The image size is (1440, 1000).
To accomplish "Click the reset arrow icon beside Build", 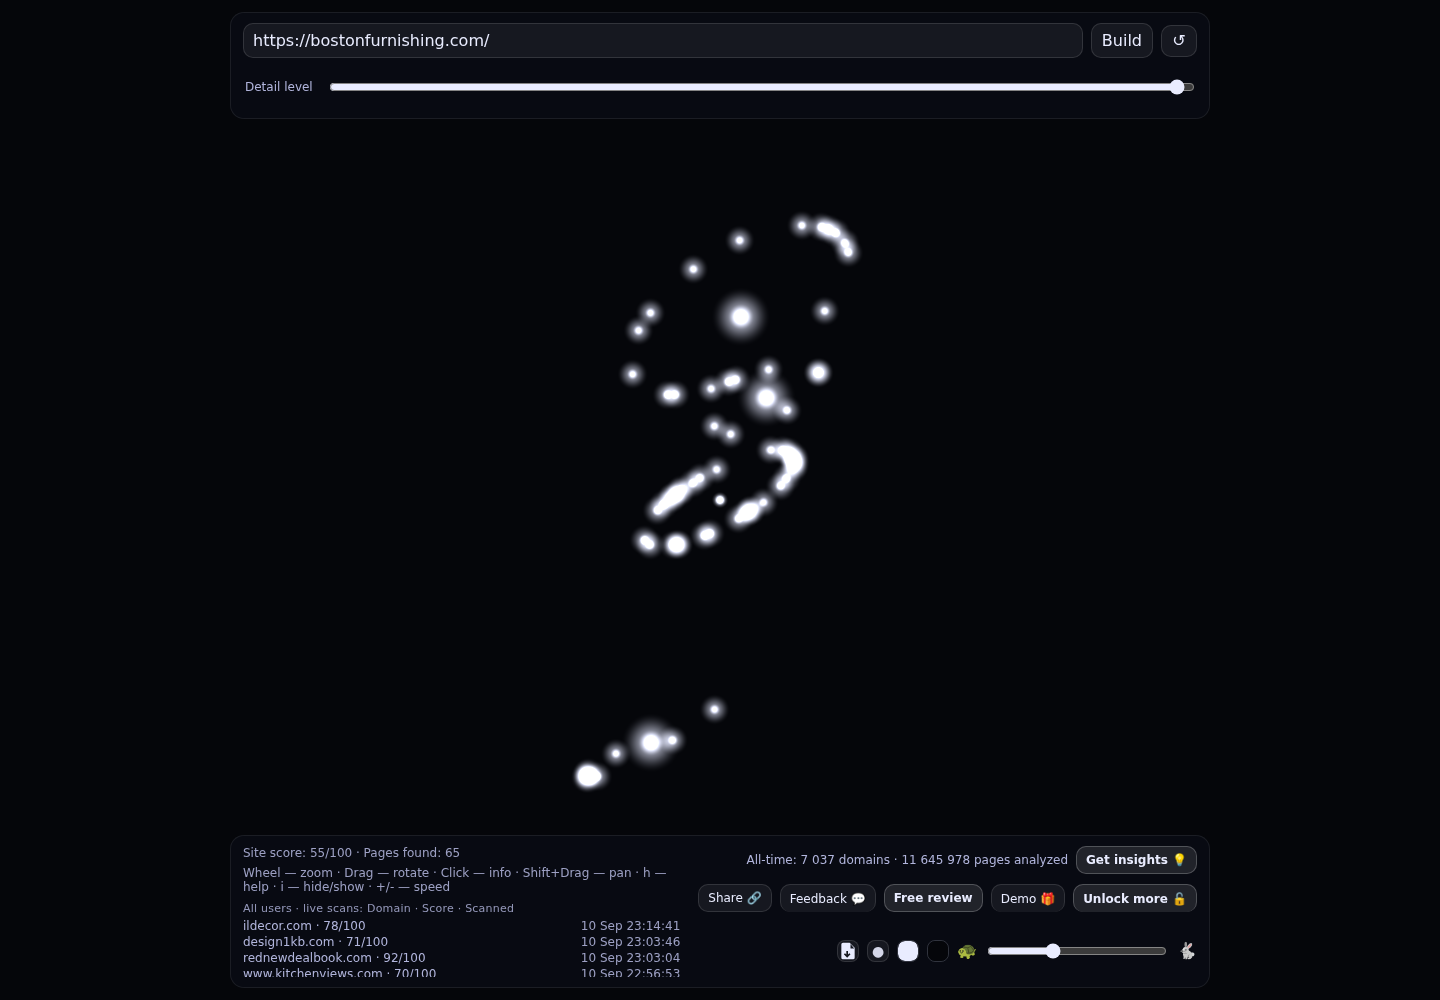I will point(1179,41).
